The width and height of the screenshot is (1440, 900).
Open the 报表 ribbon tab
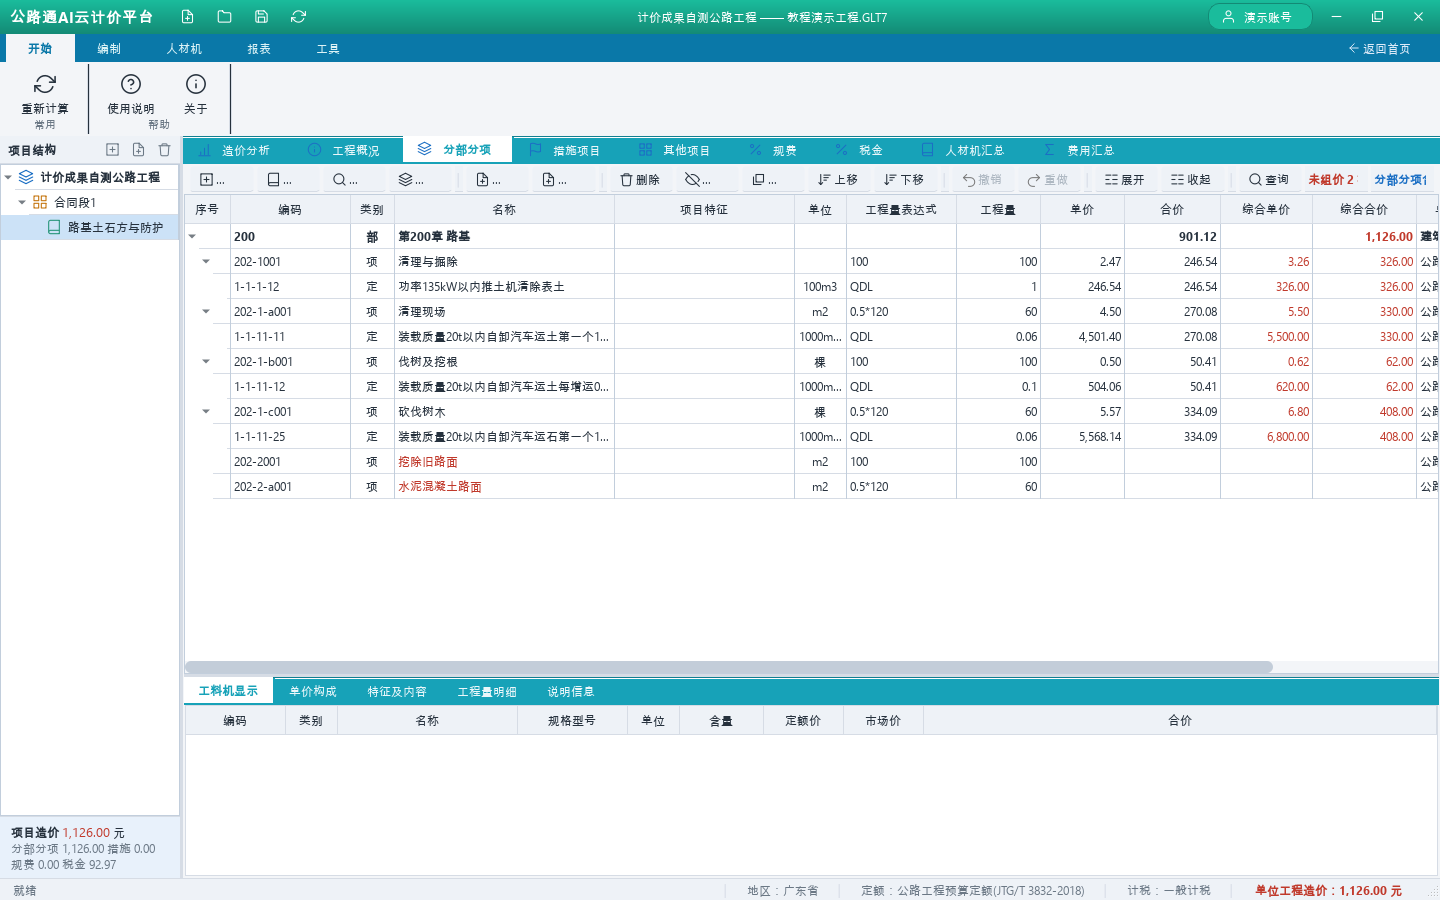[x=259, y=49]
